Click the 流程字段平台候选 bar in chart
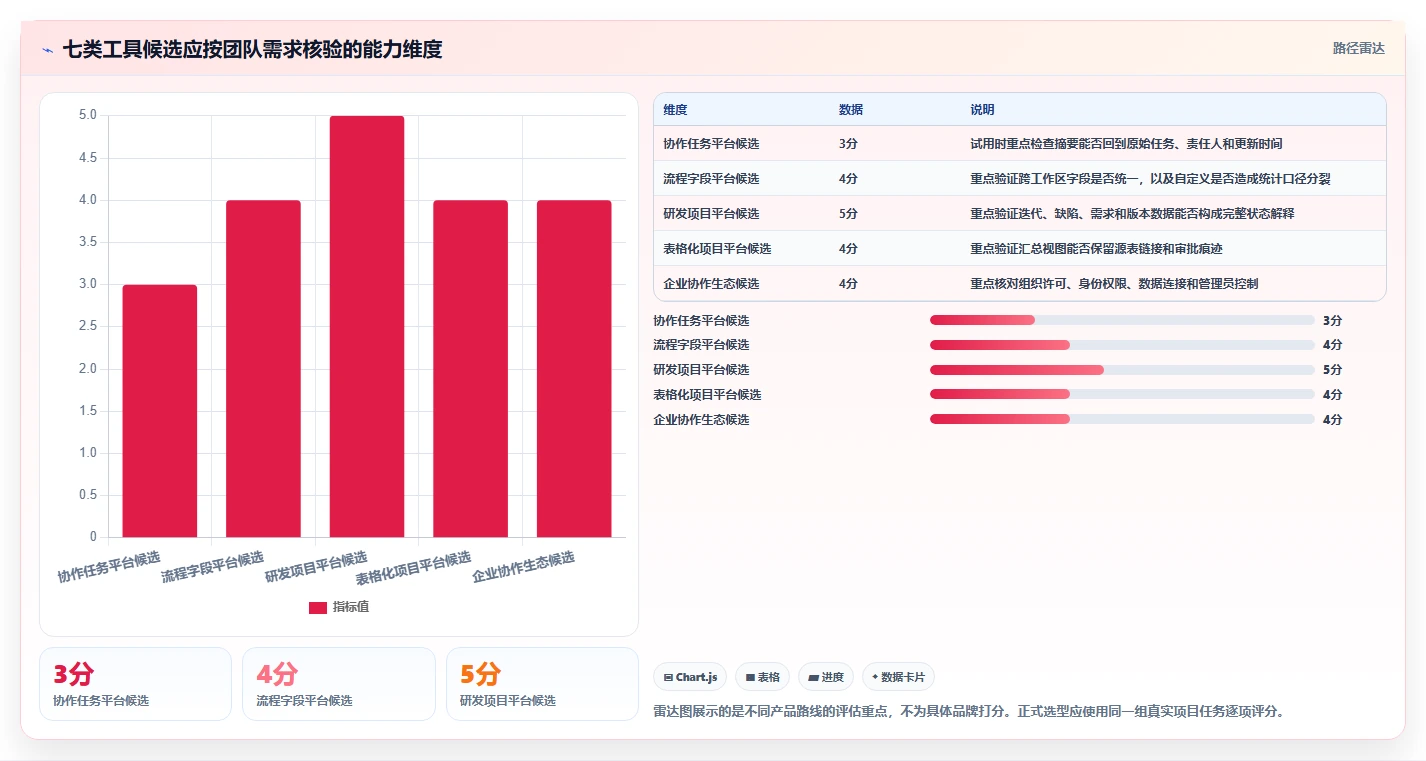 click(263, 369)
